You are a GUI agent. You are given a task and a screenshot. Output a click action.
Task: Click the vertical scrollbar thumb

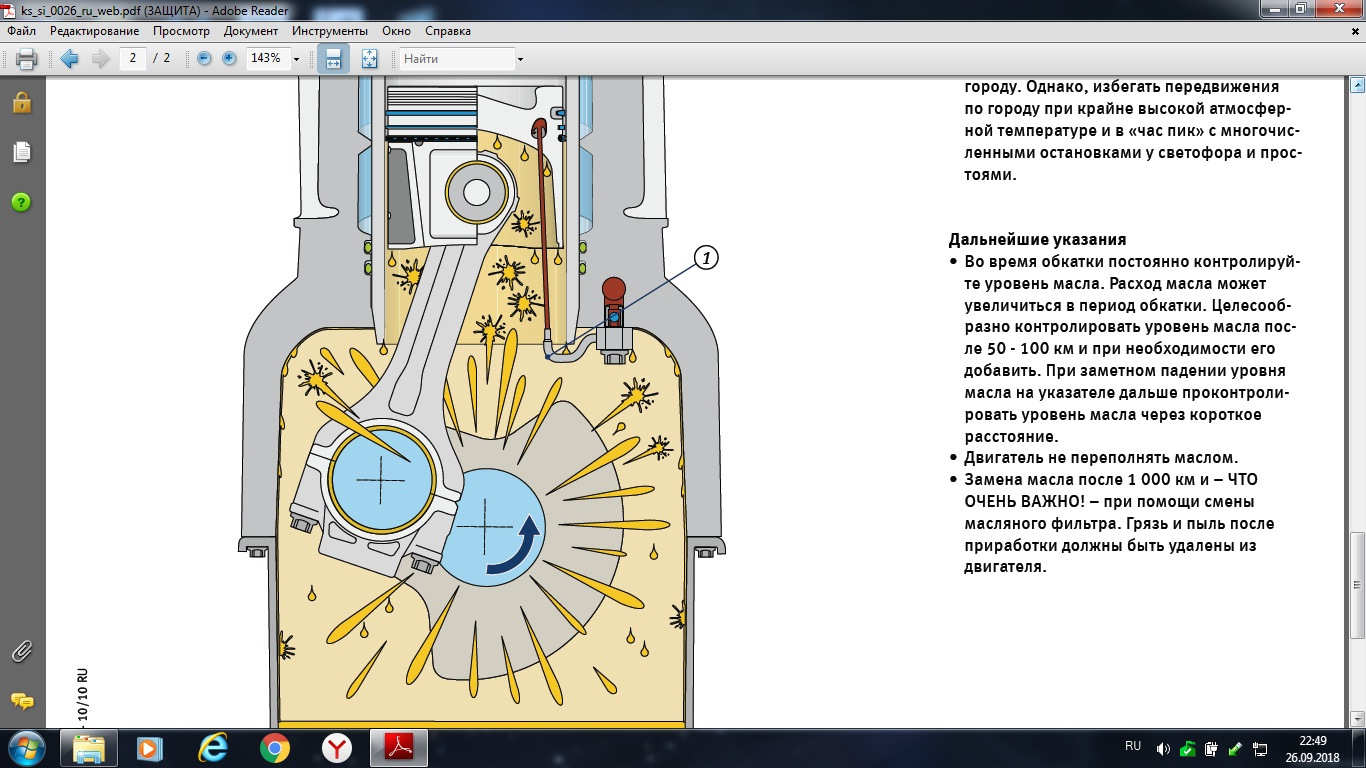(1357, 585)
